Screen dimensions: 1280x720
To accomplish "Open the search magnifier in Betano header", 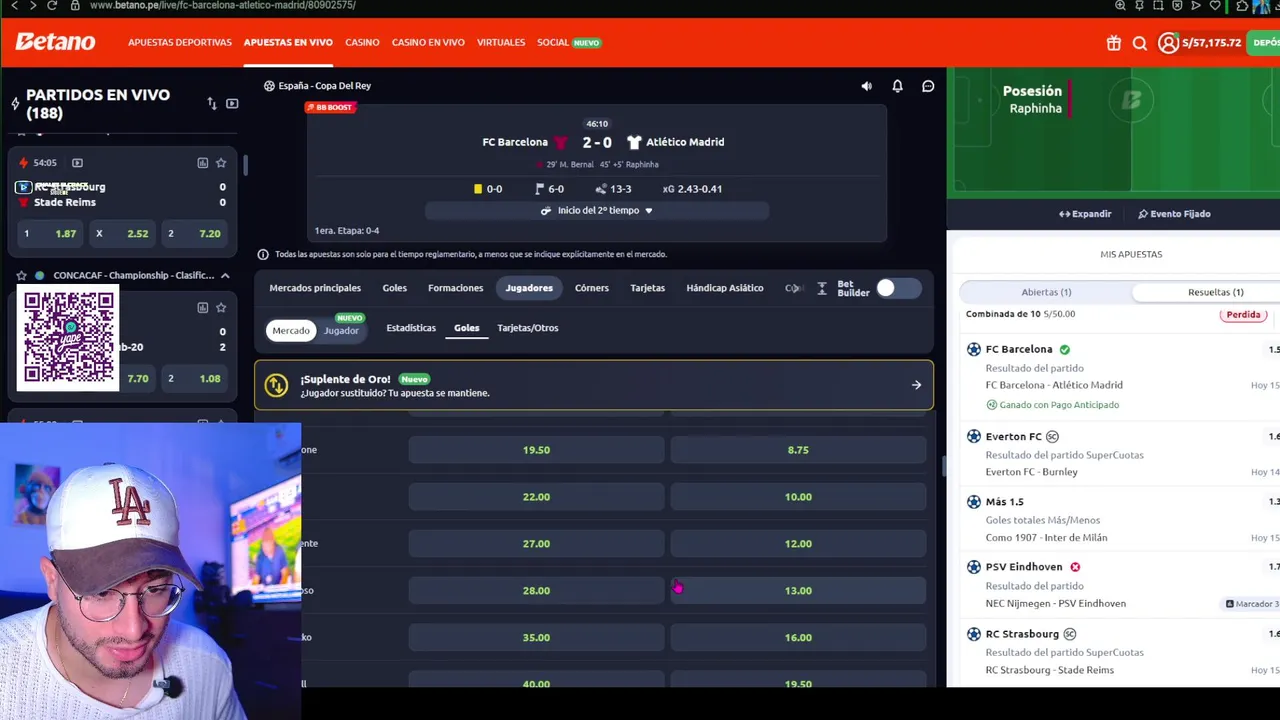I will coord(1140,43).
